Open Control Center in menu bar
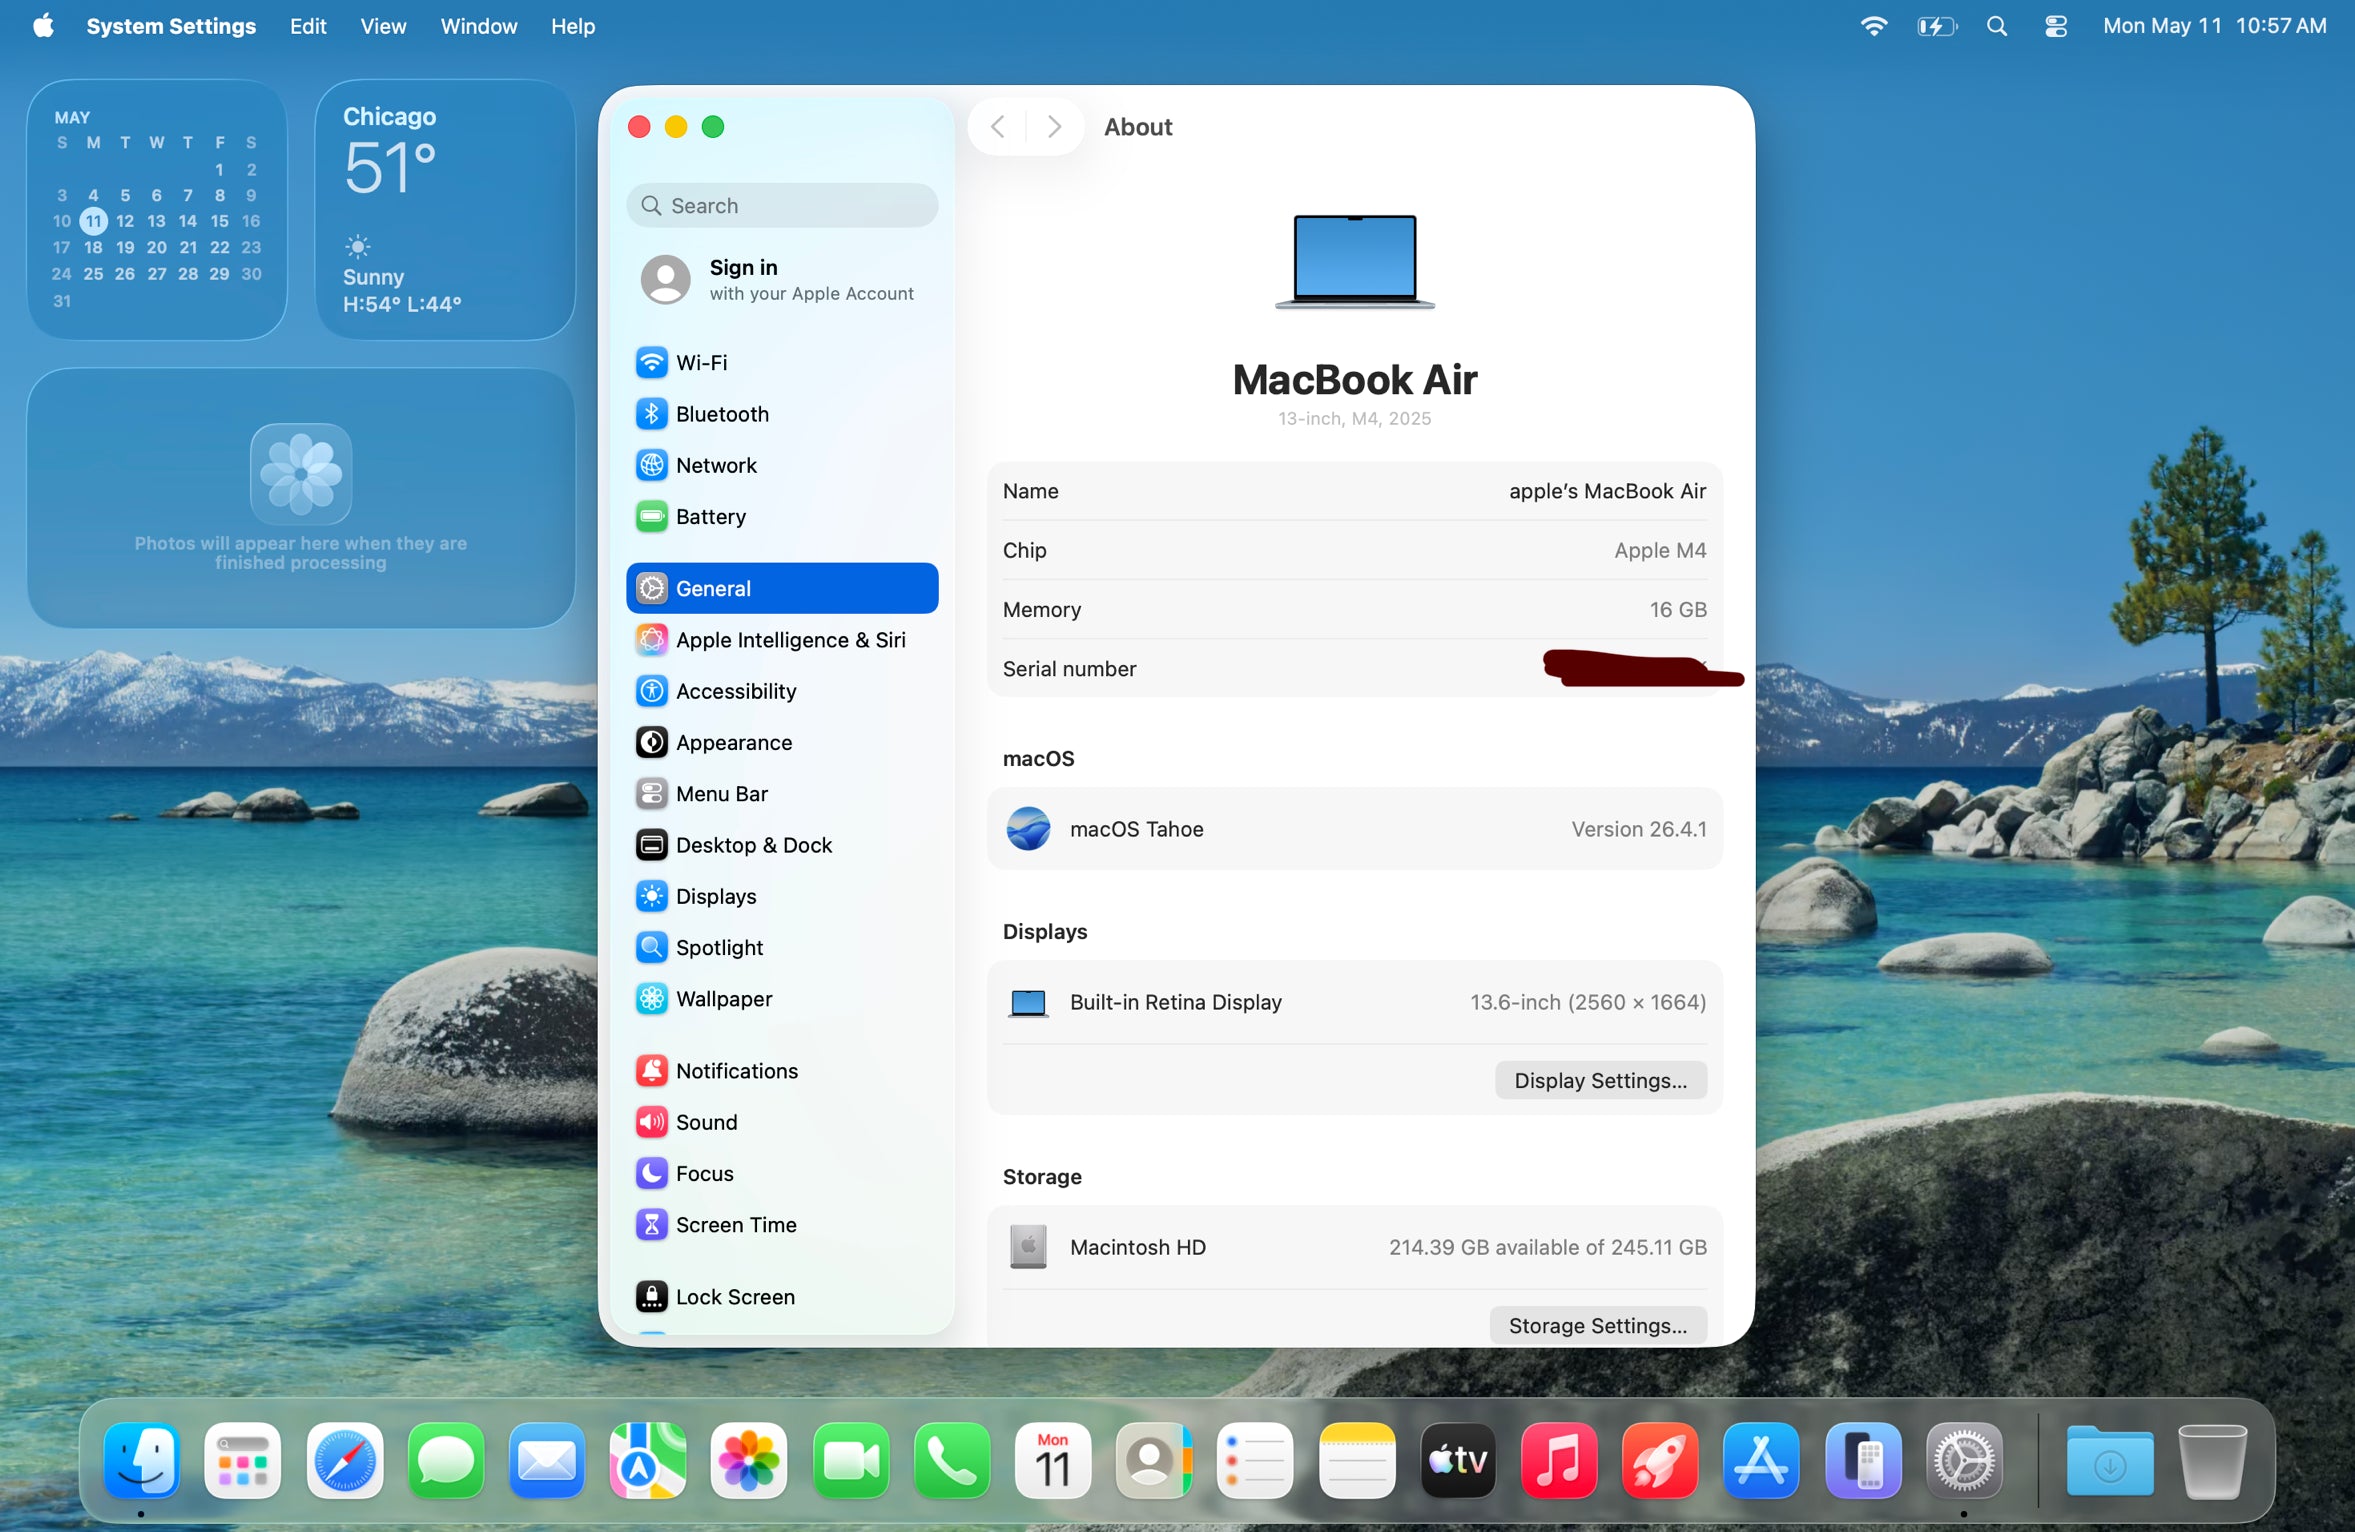Viewport: 2355px width, 1532px height. coord(2056,26)
